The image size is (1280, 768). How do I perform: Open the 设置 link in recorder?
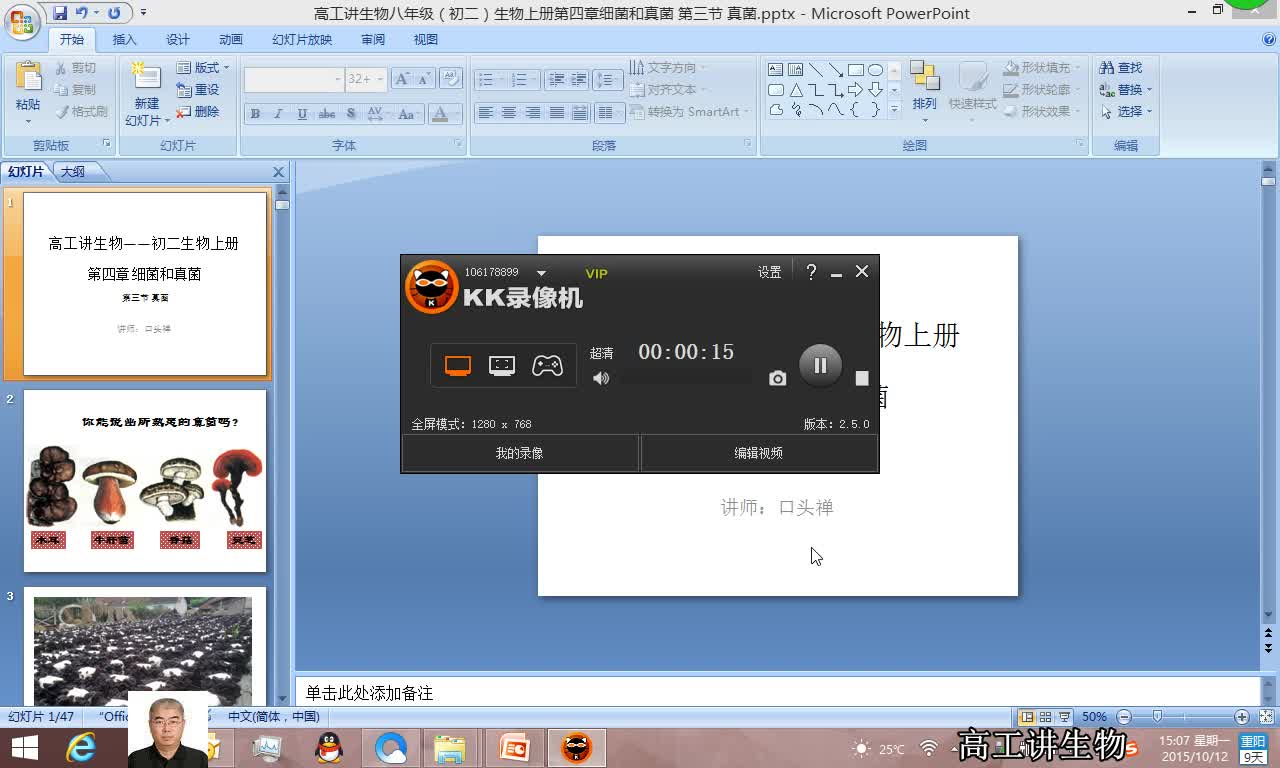click(x=769, y=272)
